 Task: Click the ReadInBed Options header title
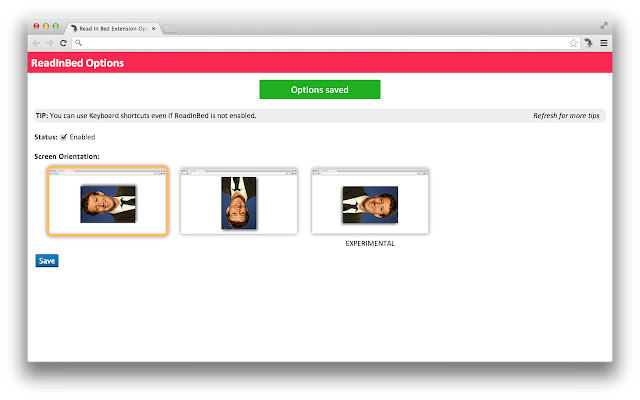78,63
